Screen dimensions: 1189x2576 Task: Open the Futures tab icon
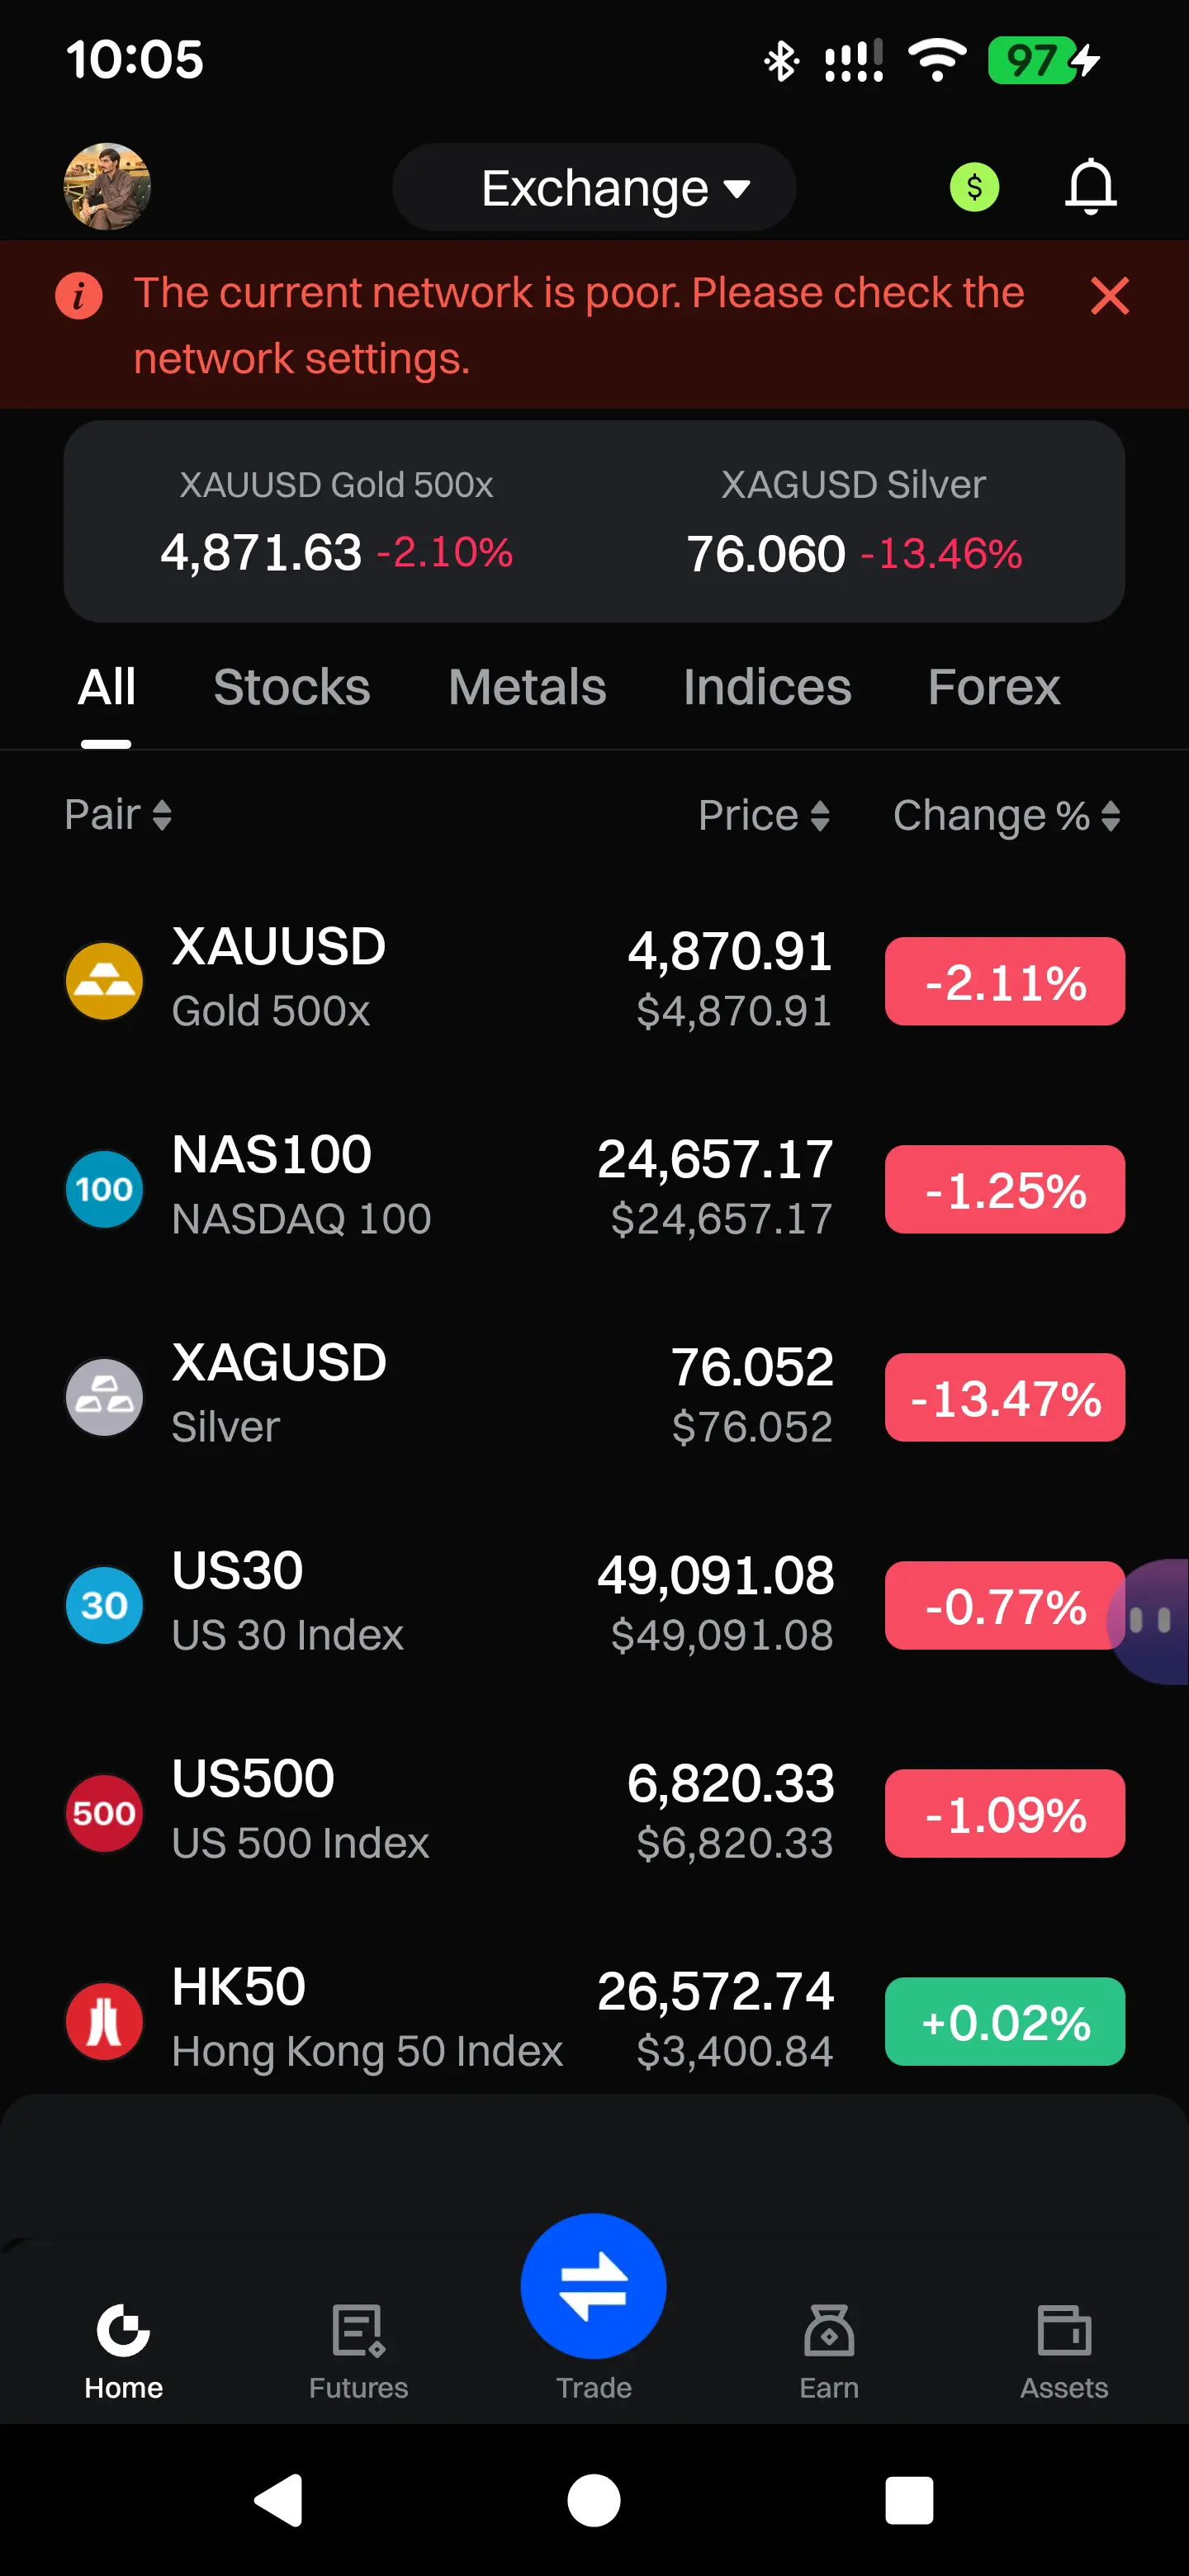(x=358, y=2330)
